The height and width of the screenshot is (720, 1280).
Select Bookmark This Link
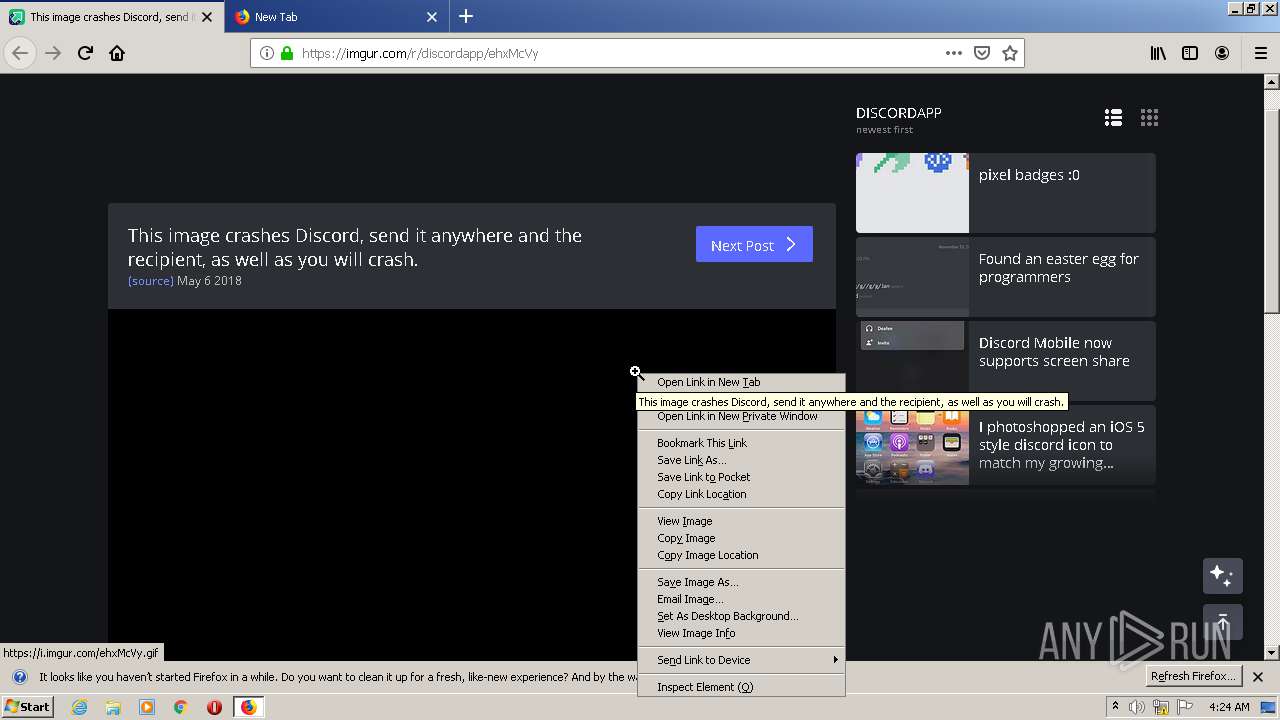(x=741, y=443)
